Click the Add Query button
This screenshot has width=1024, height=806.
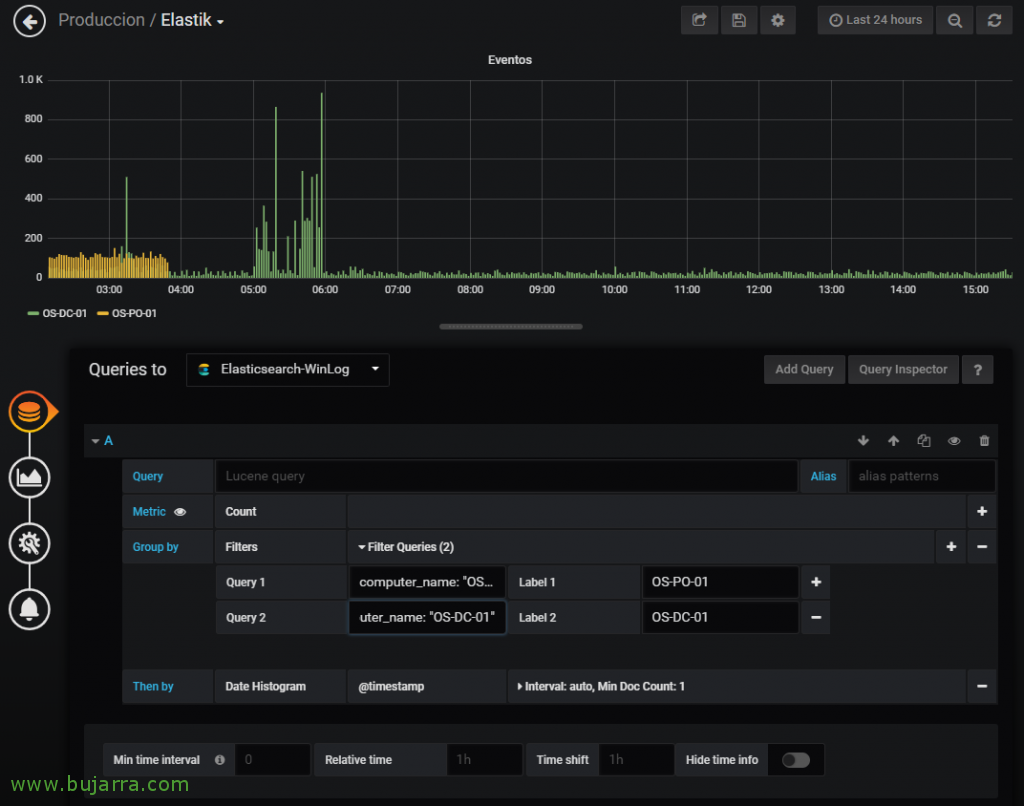coord(804,369)
